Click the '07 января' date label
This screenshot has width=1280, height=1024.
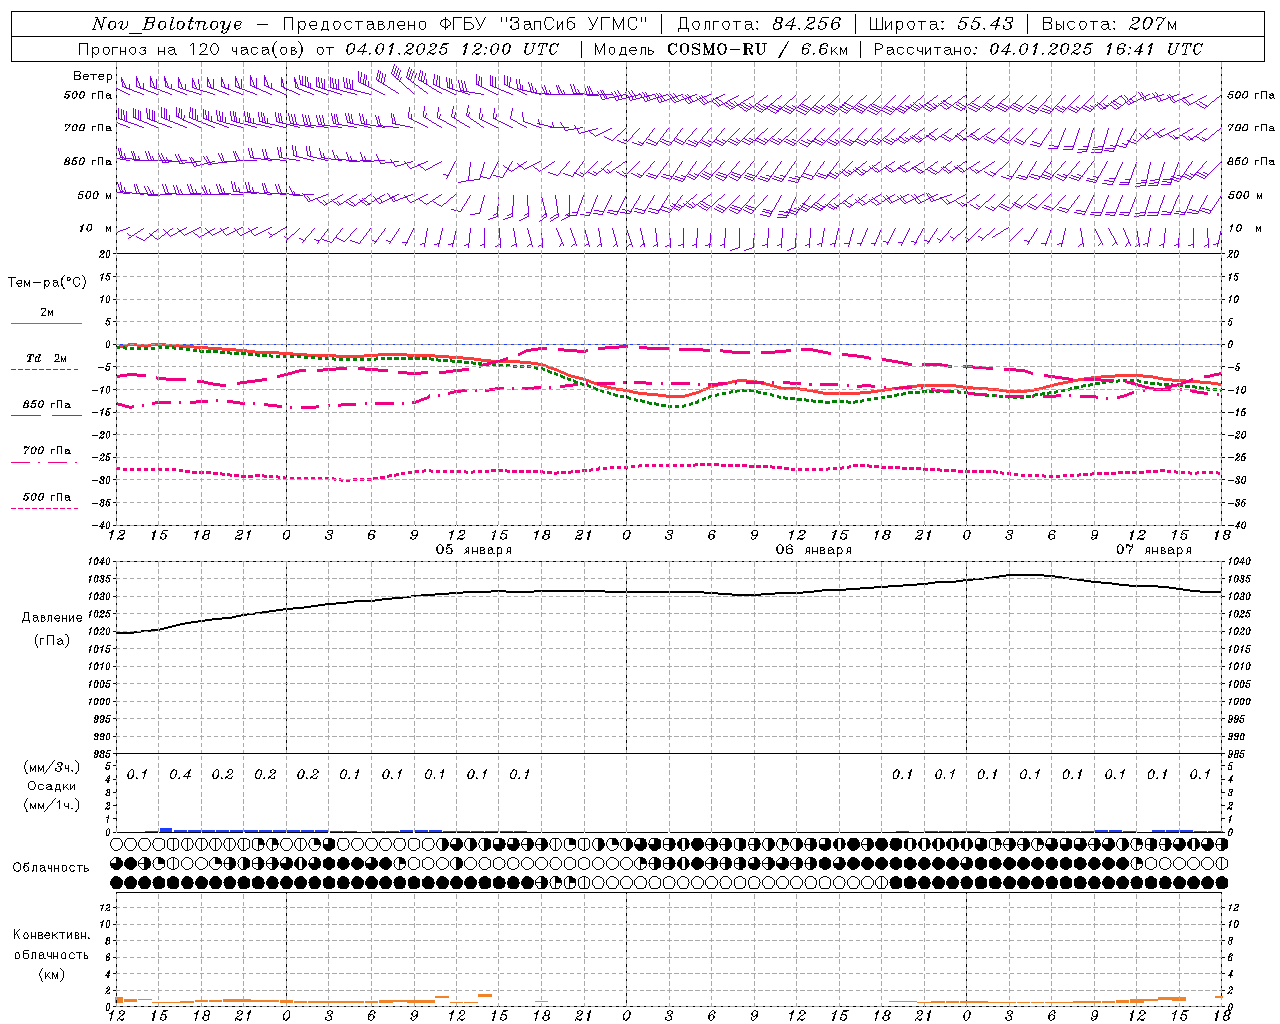[x=1154, y=550]
